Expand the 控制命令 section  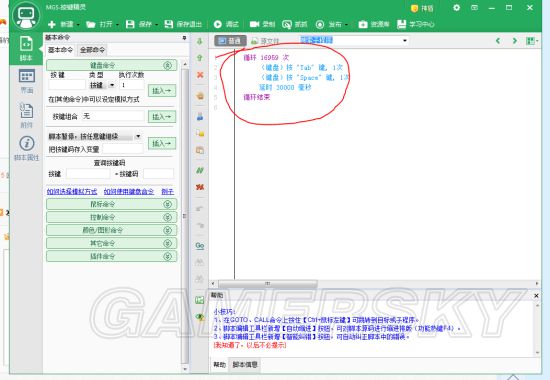pos(111,217)
